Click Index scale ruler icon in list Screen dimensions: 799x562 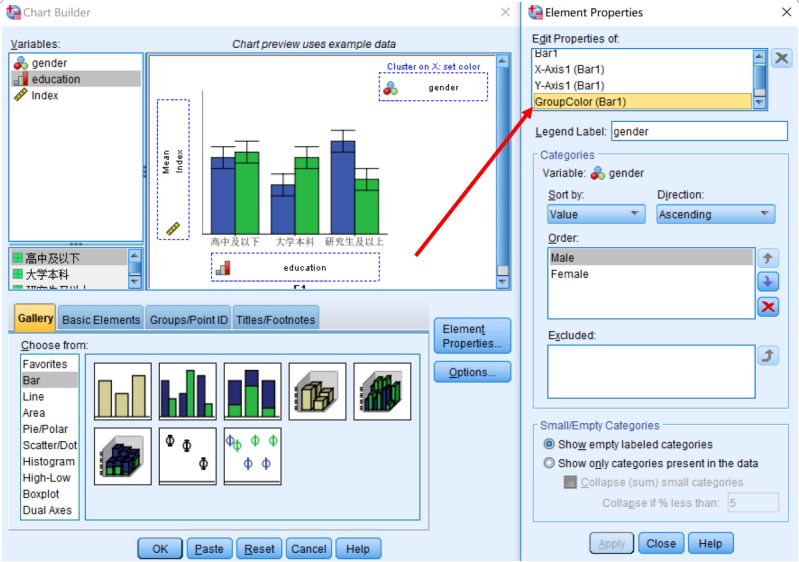pyautogui.click(x=21, y=95)
